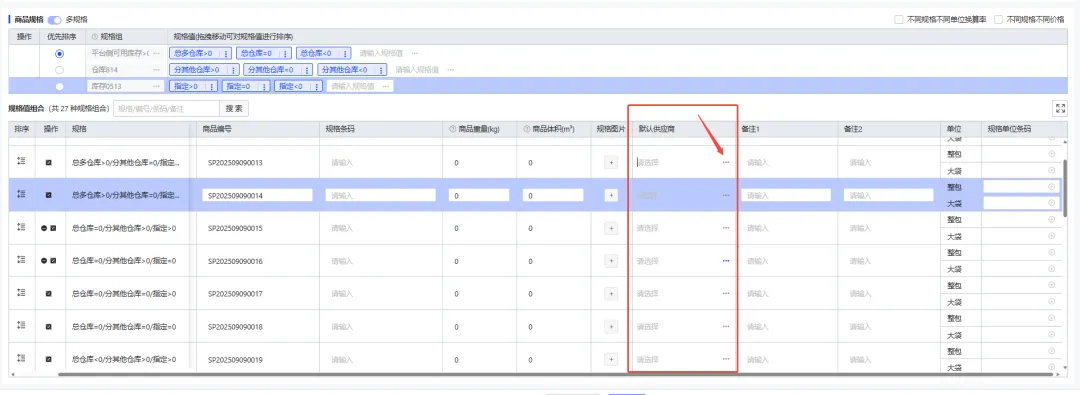This screenshot has height=395, width=1080.
Task: Click disable (minus) icon in row SP202509090016
Action: click(x=44, y=261)
